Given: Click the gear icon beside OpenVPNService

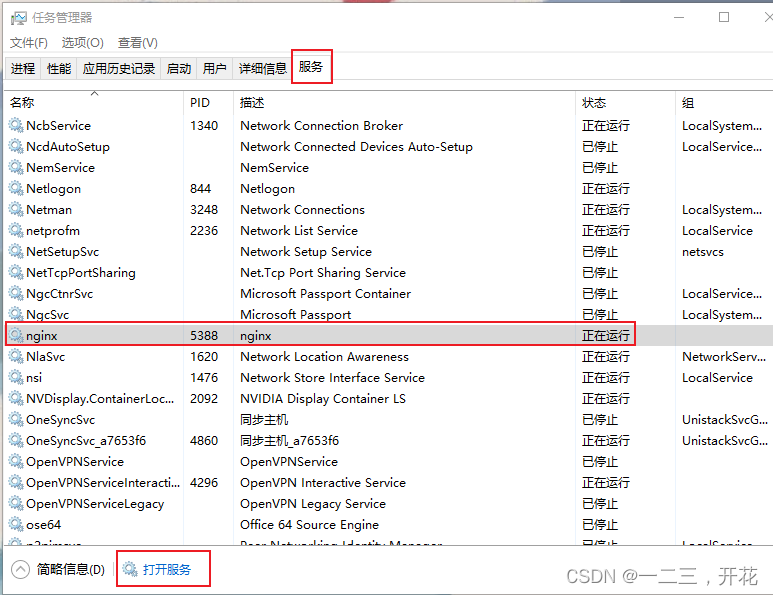Looking at the screenshot, I should 16,461.
